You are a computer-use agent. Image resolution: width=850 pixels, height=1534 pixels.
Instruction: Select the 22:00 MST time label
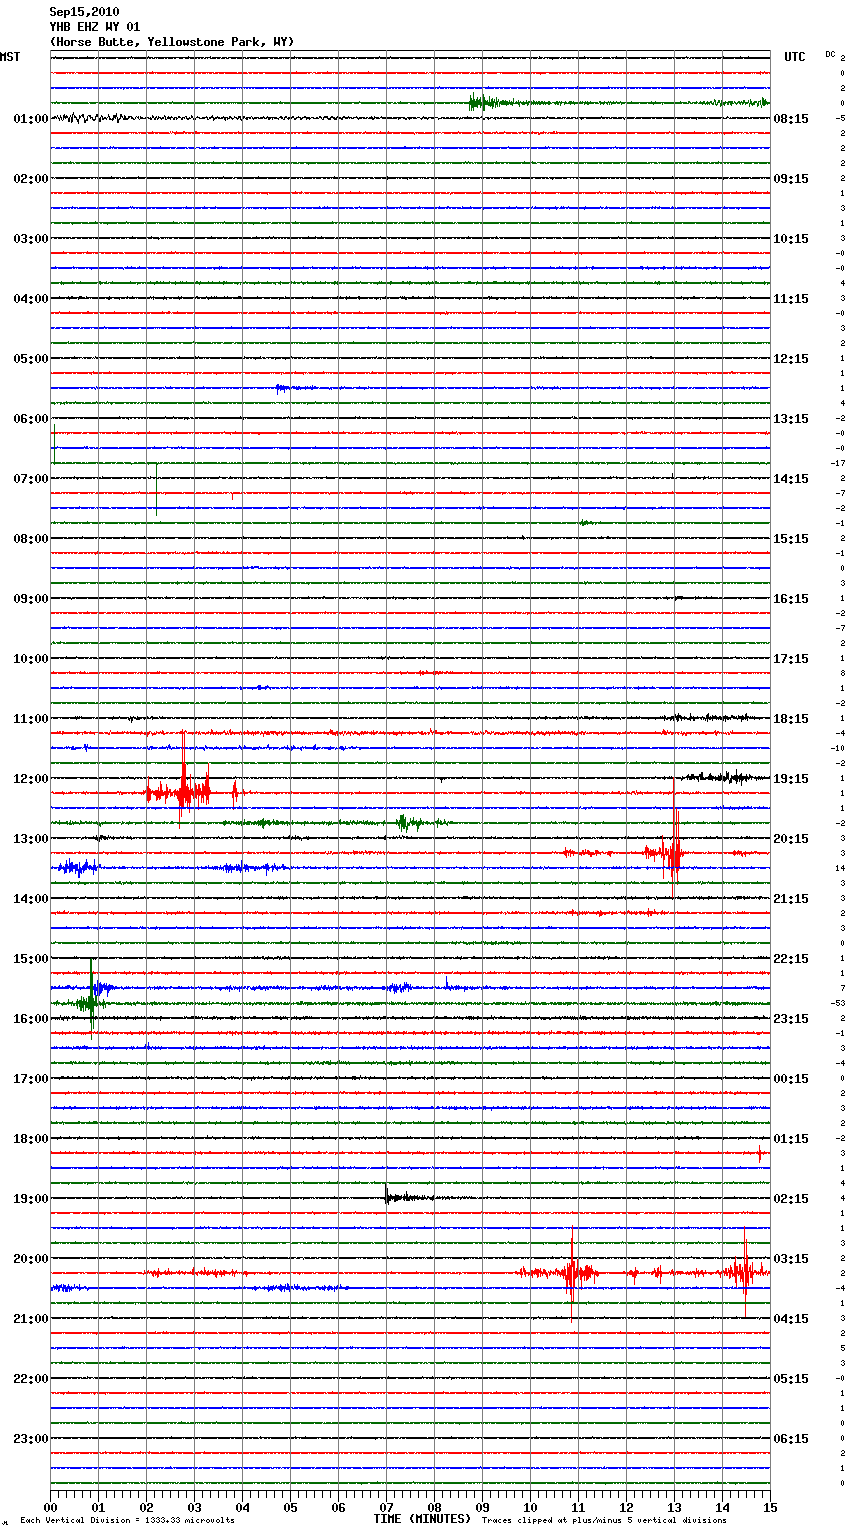31,1379
